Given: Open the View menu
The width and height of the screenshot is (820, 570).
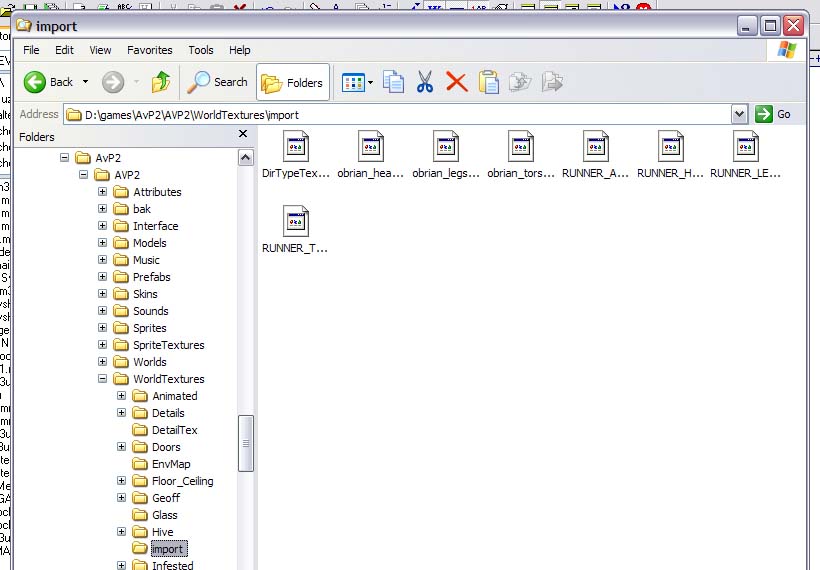Looking at the screenshot, I should point(100,50).
